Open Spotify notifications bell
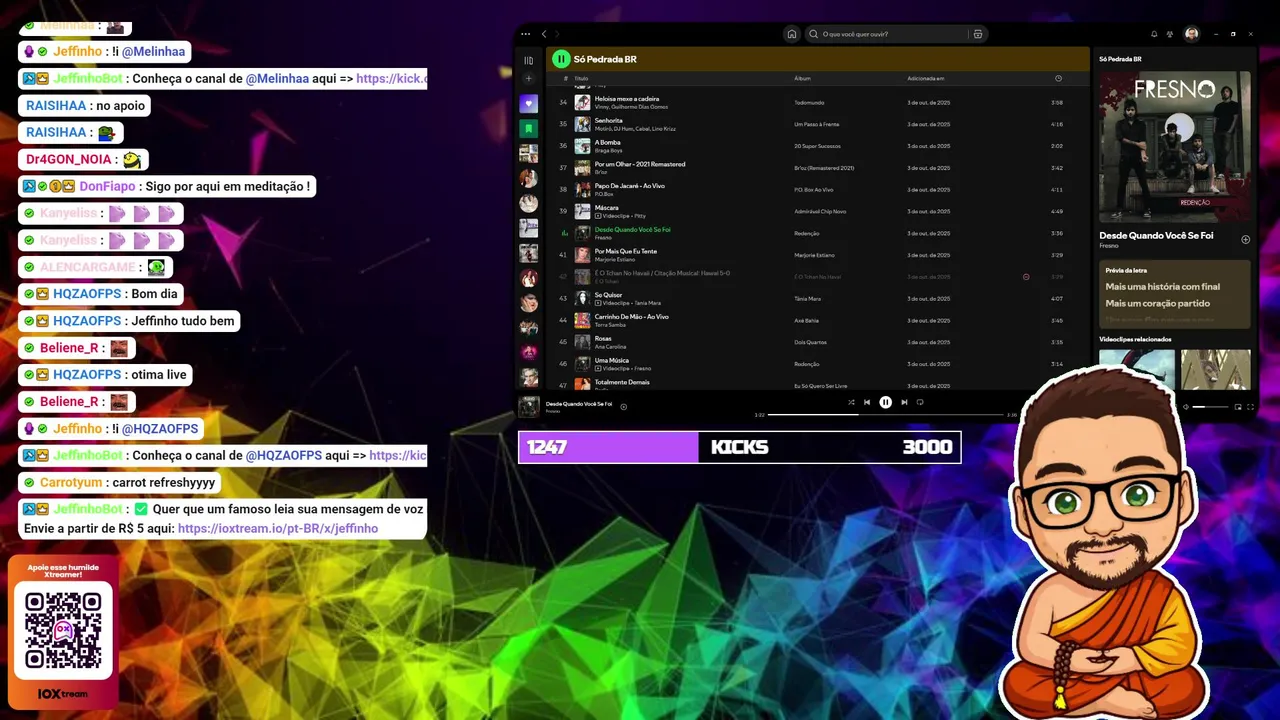Screen dimensions: 1280x720 (1154, 34)
